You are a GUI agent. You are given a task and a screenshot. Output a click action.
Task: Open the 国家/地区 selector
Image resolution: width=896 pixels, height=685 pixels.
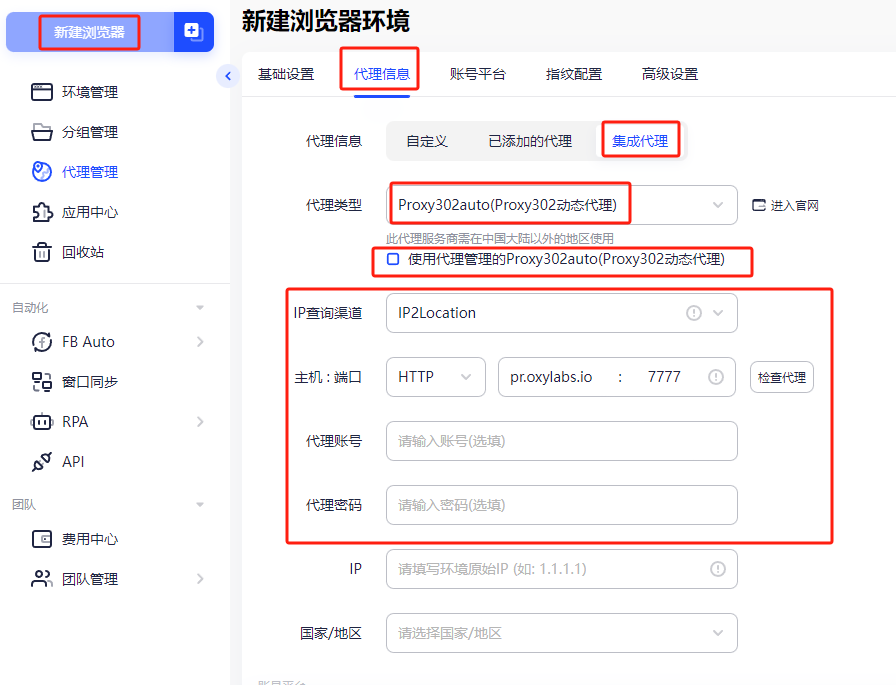click(x=561, y=633)
